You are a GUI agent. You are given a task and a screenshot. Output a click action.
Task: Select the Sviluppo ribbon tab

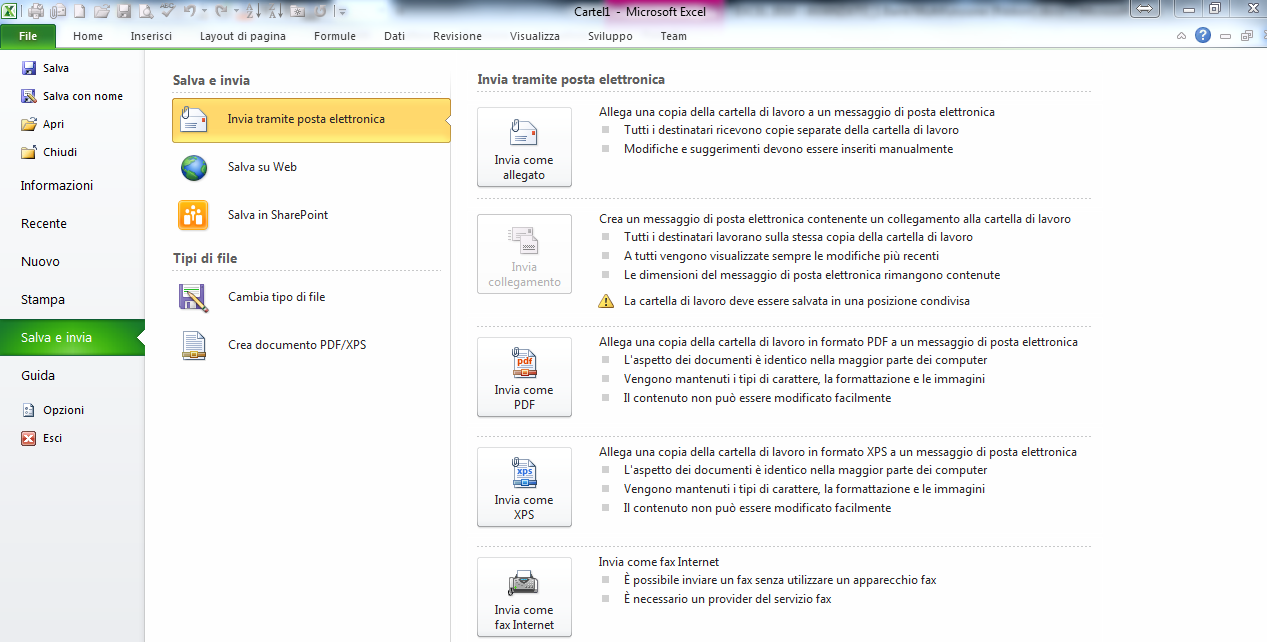coord(610,36)
